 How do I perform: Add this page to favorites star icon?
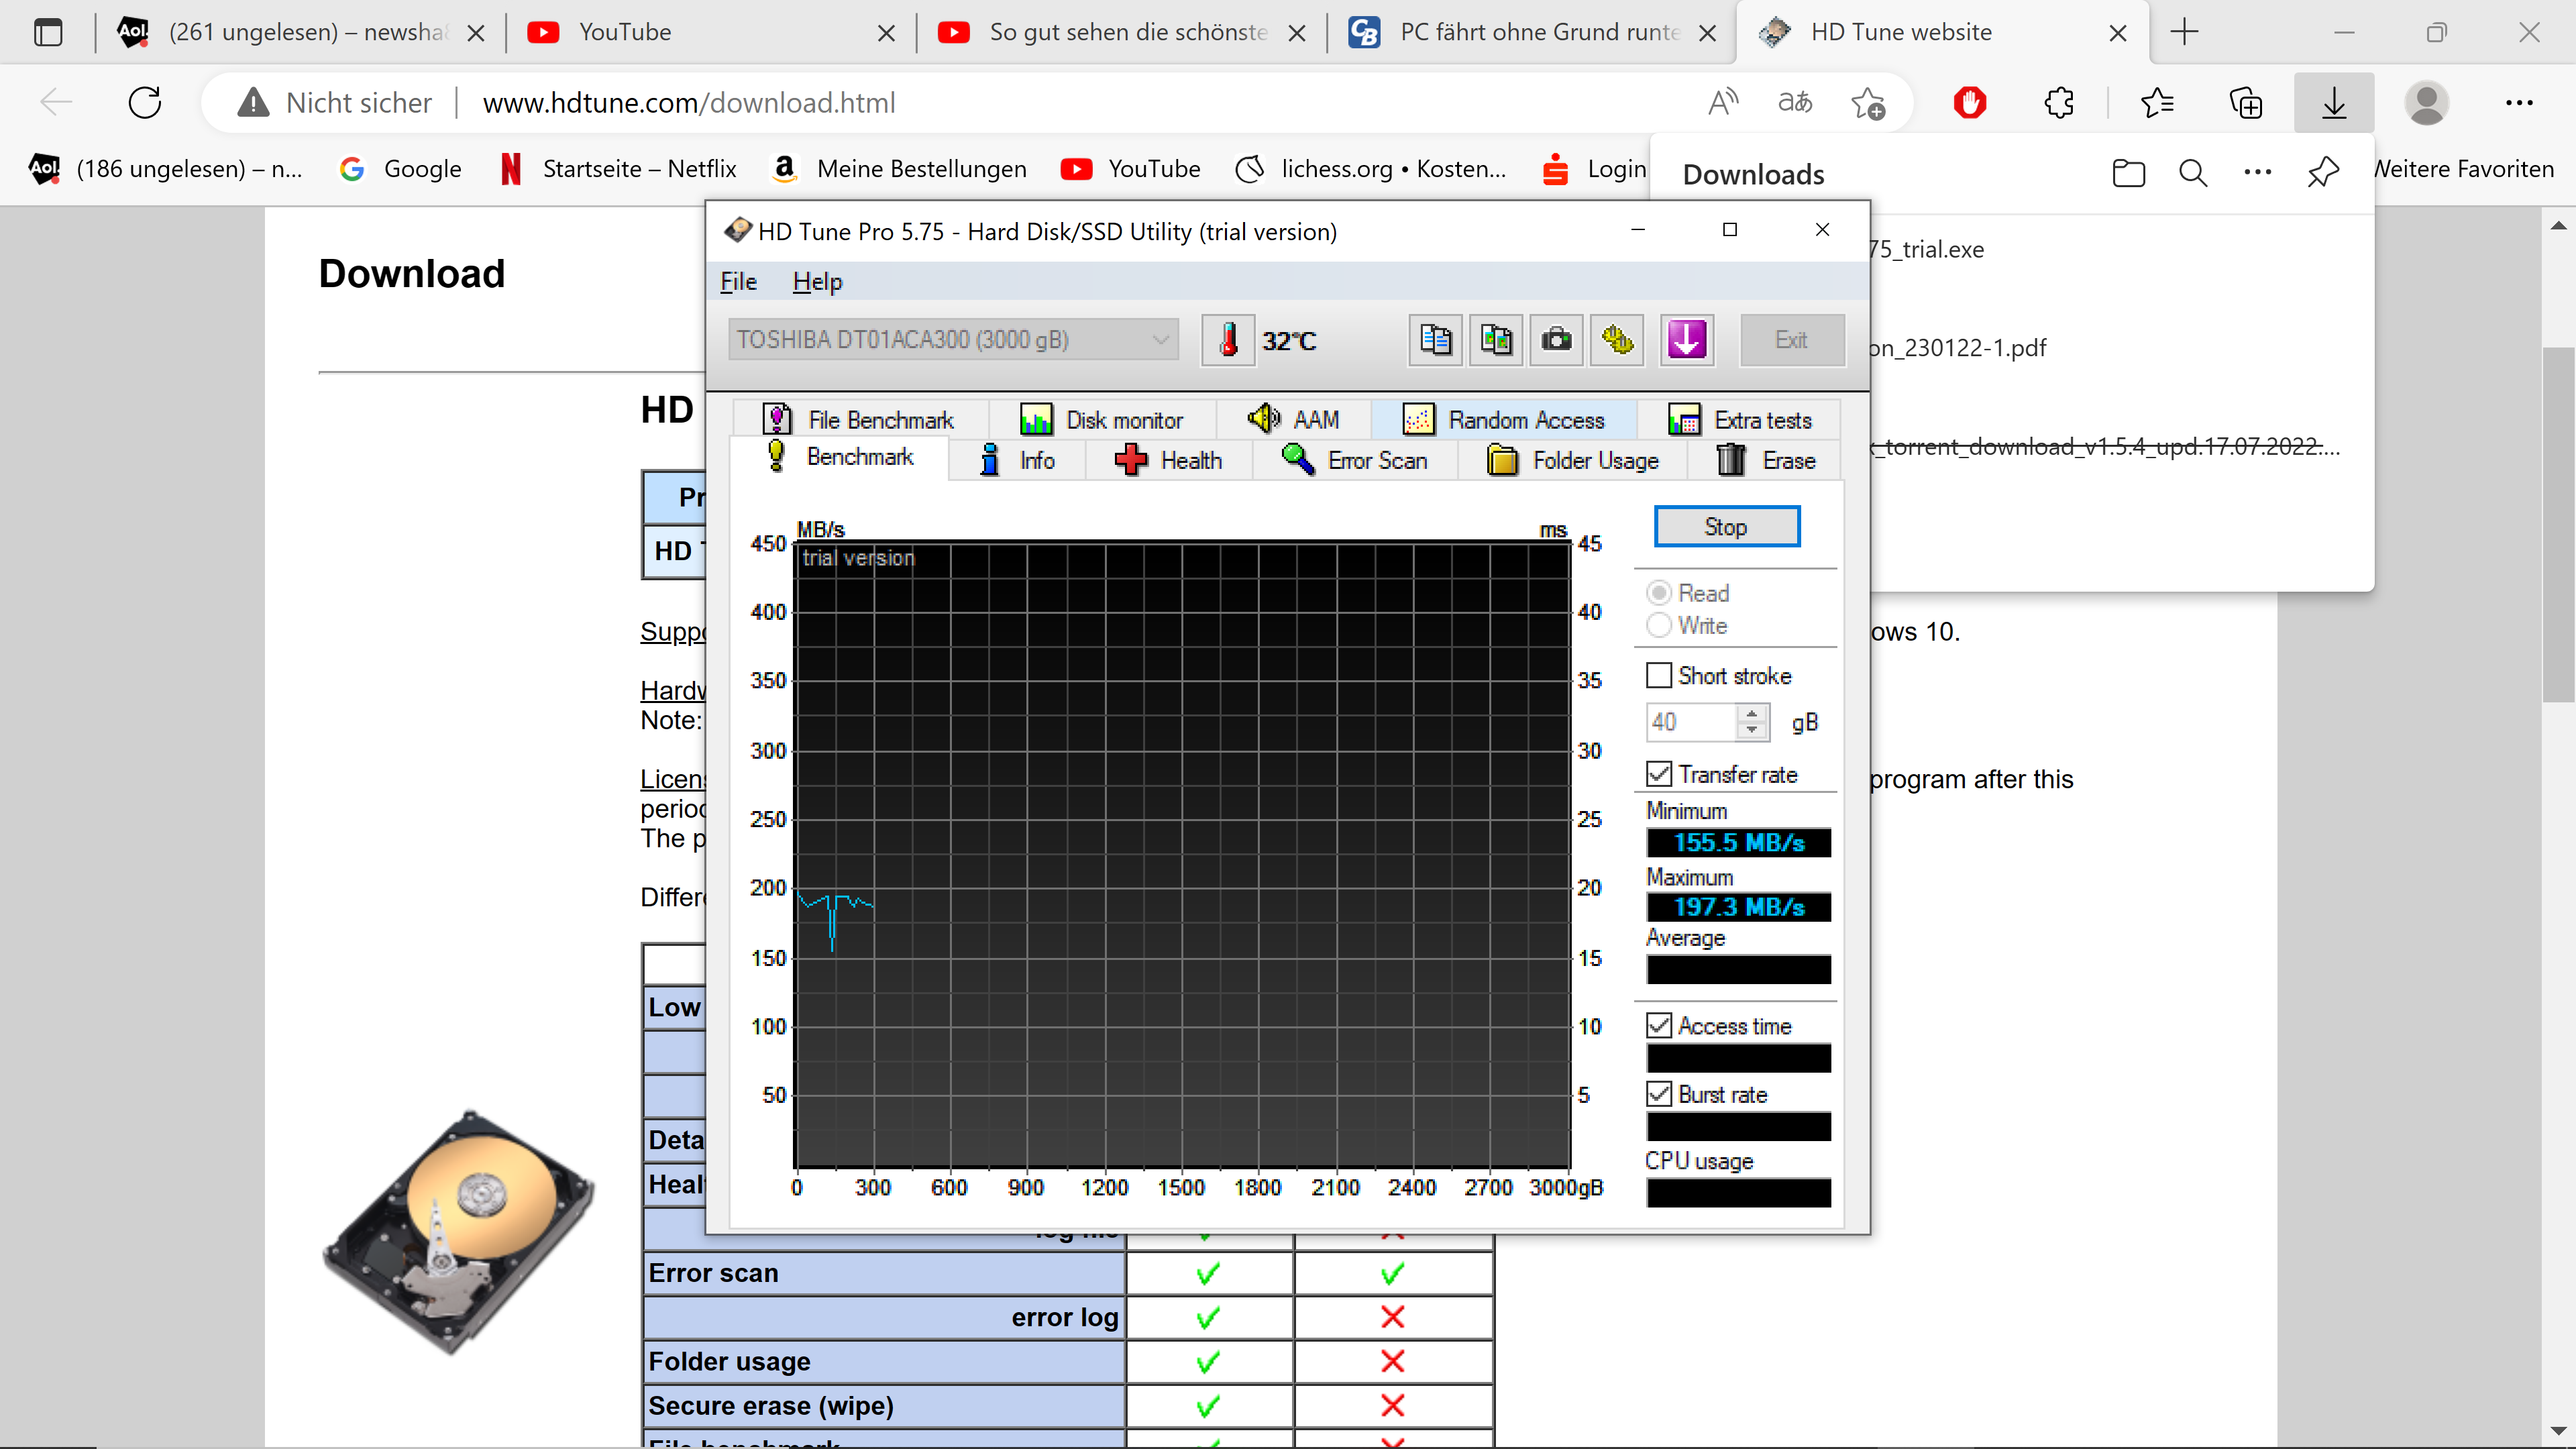(1868, 102)
